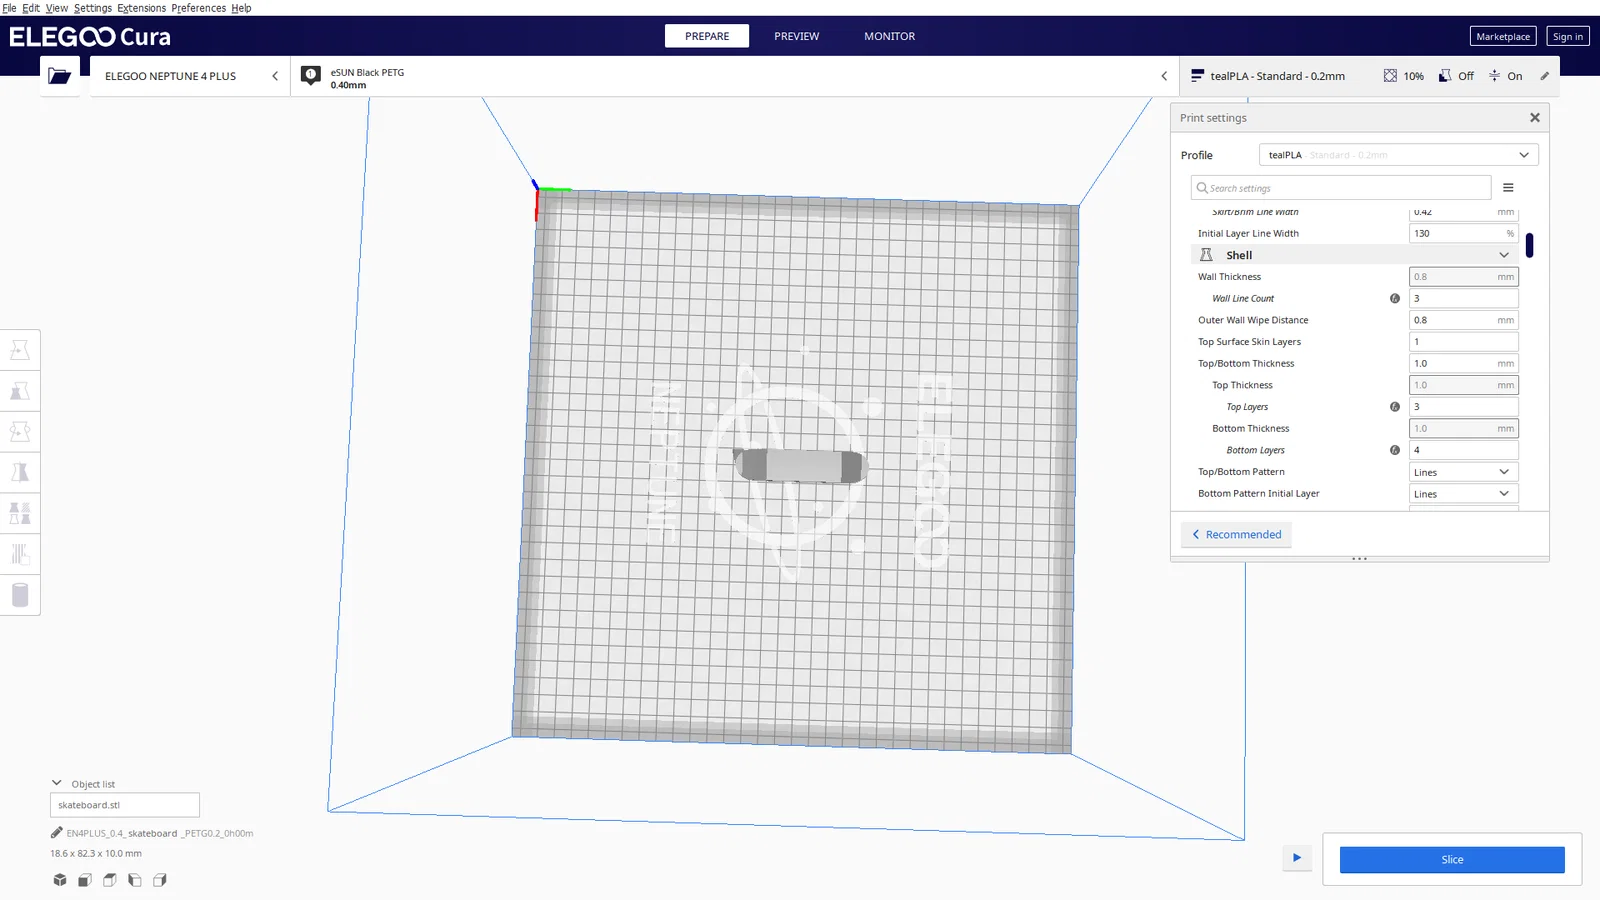
Task: Click the info icon beside Top Layers
Action: coord(1395,407)
